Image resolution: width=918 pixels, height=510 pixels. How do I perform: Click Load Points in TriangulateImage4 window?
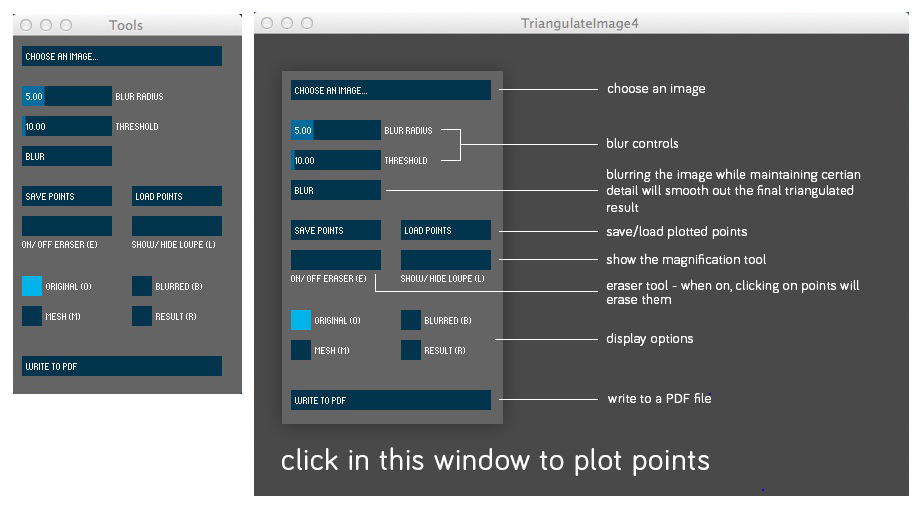[x=446, y=230]
